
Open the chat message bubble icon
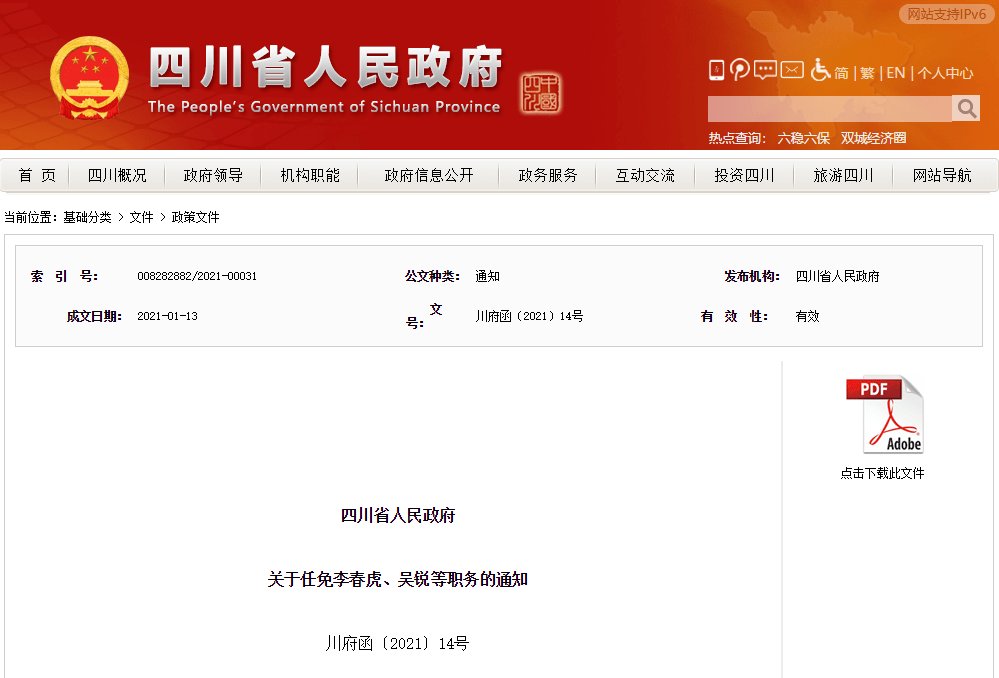765,69
